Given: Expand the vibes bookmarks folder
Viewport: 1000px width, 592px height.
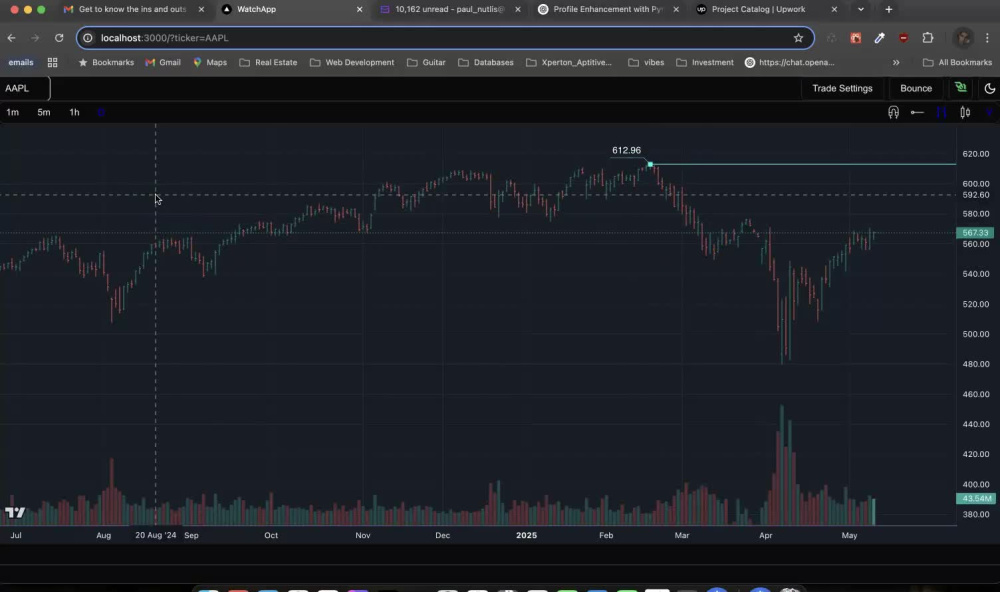Looking at the screenshot, I should tap(646, 63).
